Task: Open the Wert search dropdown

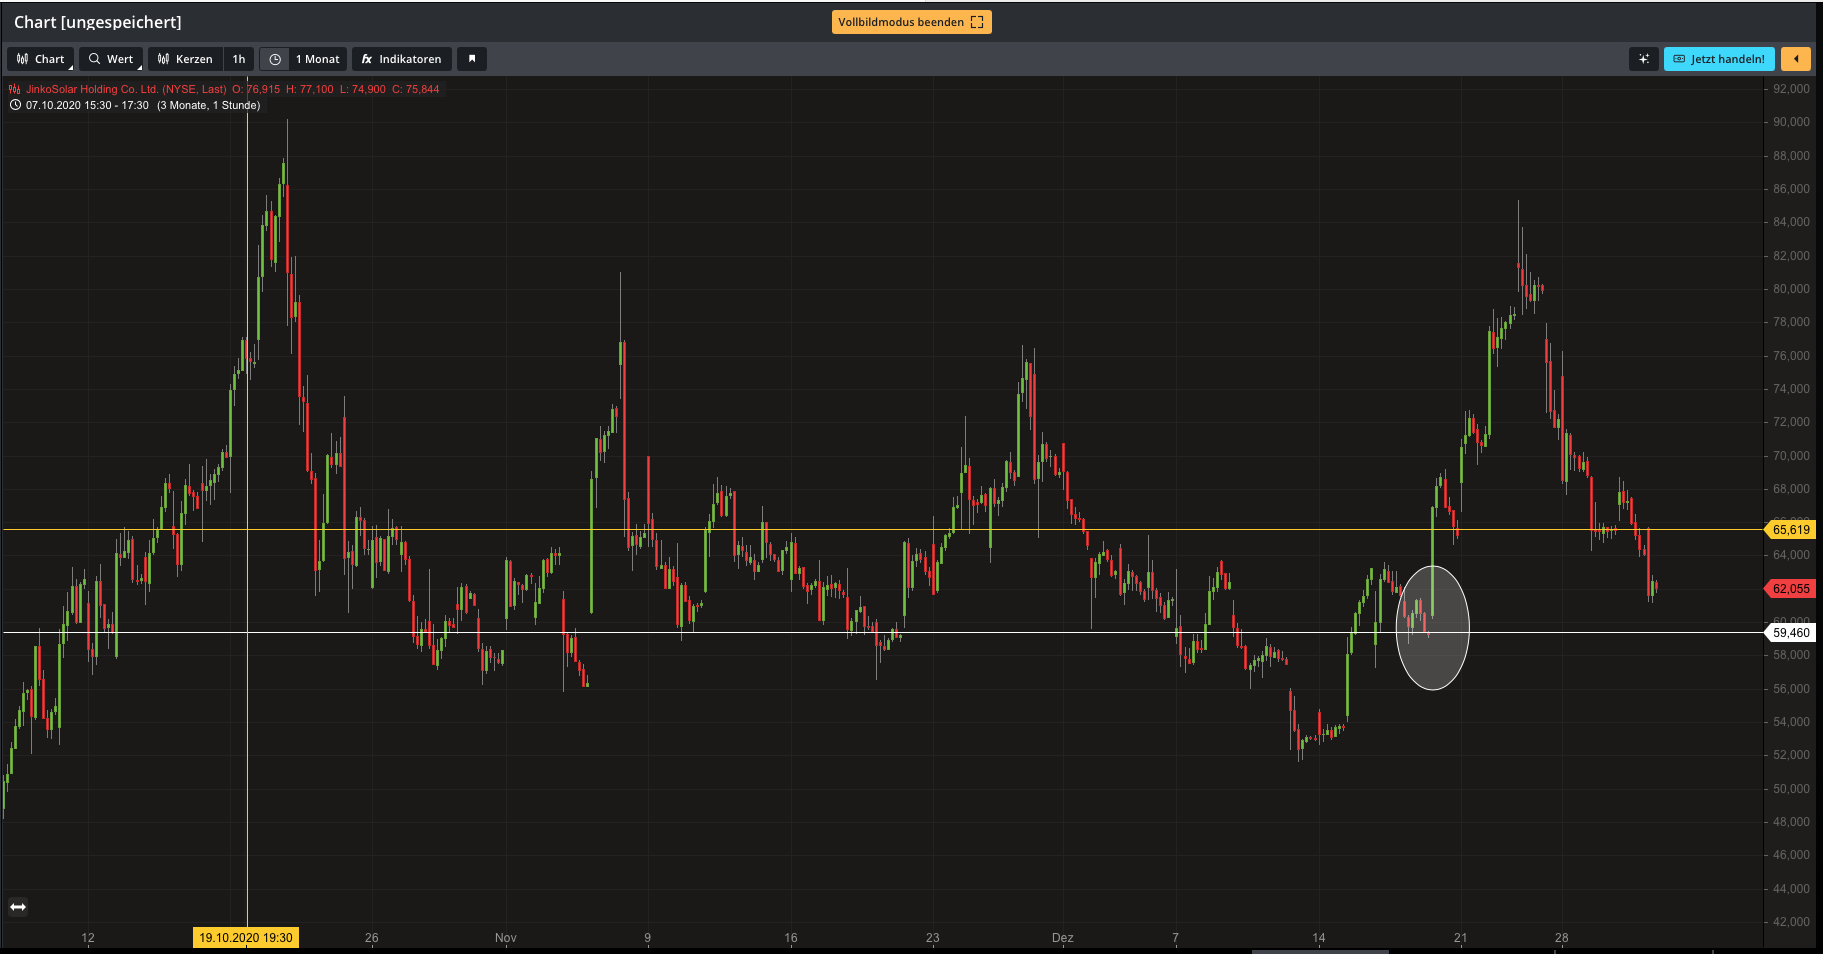Action: click(x=111, y=59)
